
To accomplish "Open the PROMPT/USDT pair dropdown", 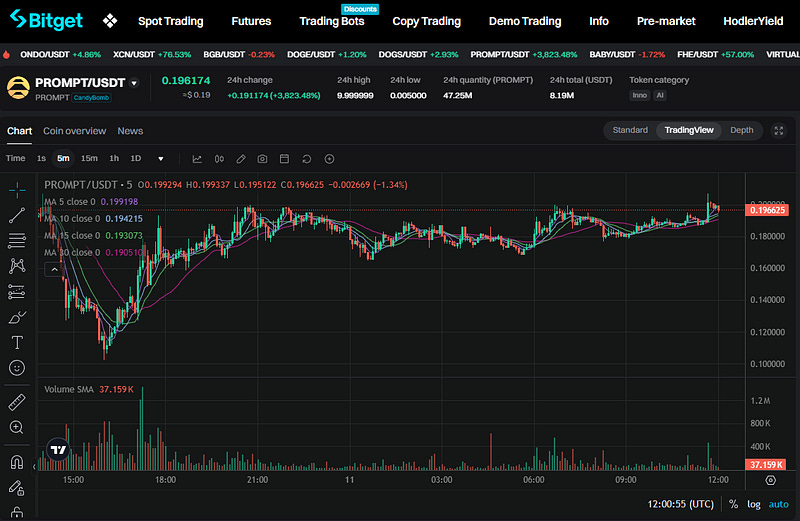I will pyautogui.click(x=134, y=83).
